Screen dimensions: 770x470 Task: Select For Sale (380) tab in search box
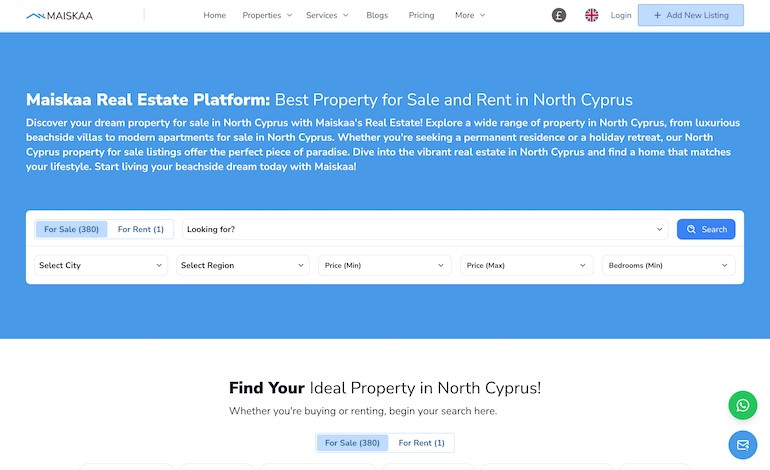pyautogui.click(x=72, y=229)
